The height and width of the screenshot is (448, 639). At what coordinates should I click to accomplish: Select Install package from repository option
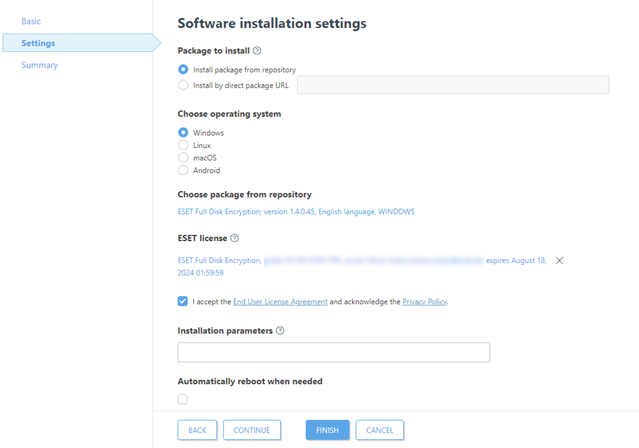pyautogui.click(x=183, y=69)
